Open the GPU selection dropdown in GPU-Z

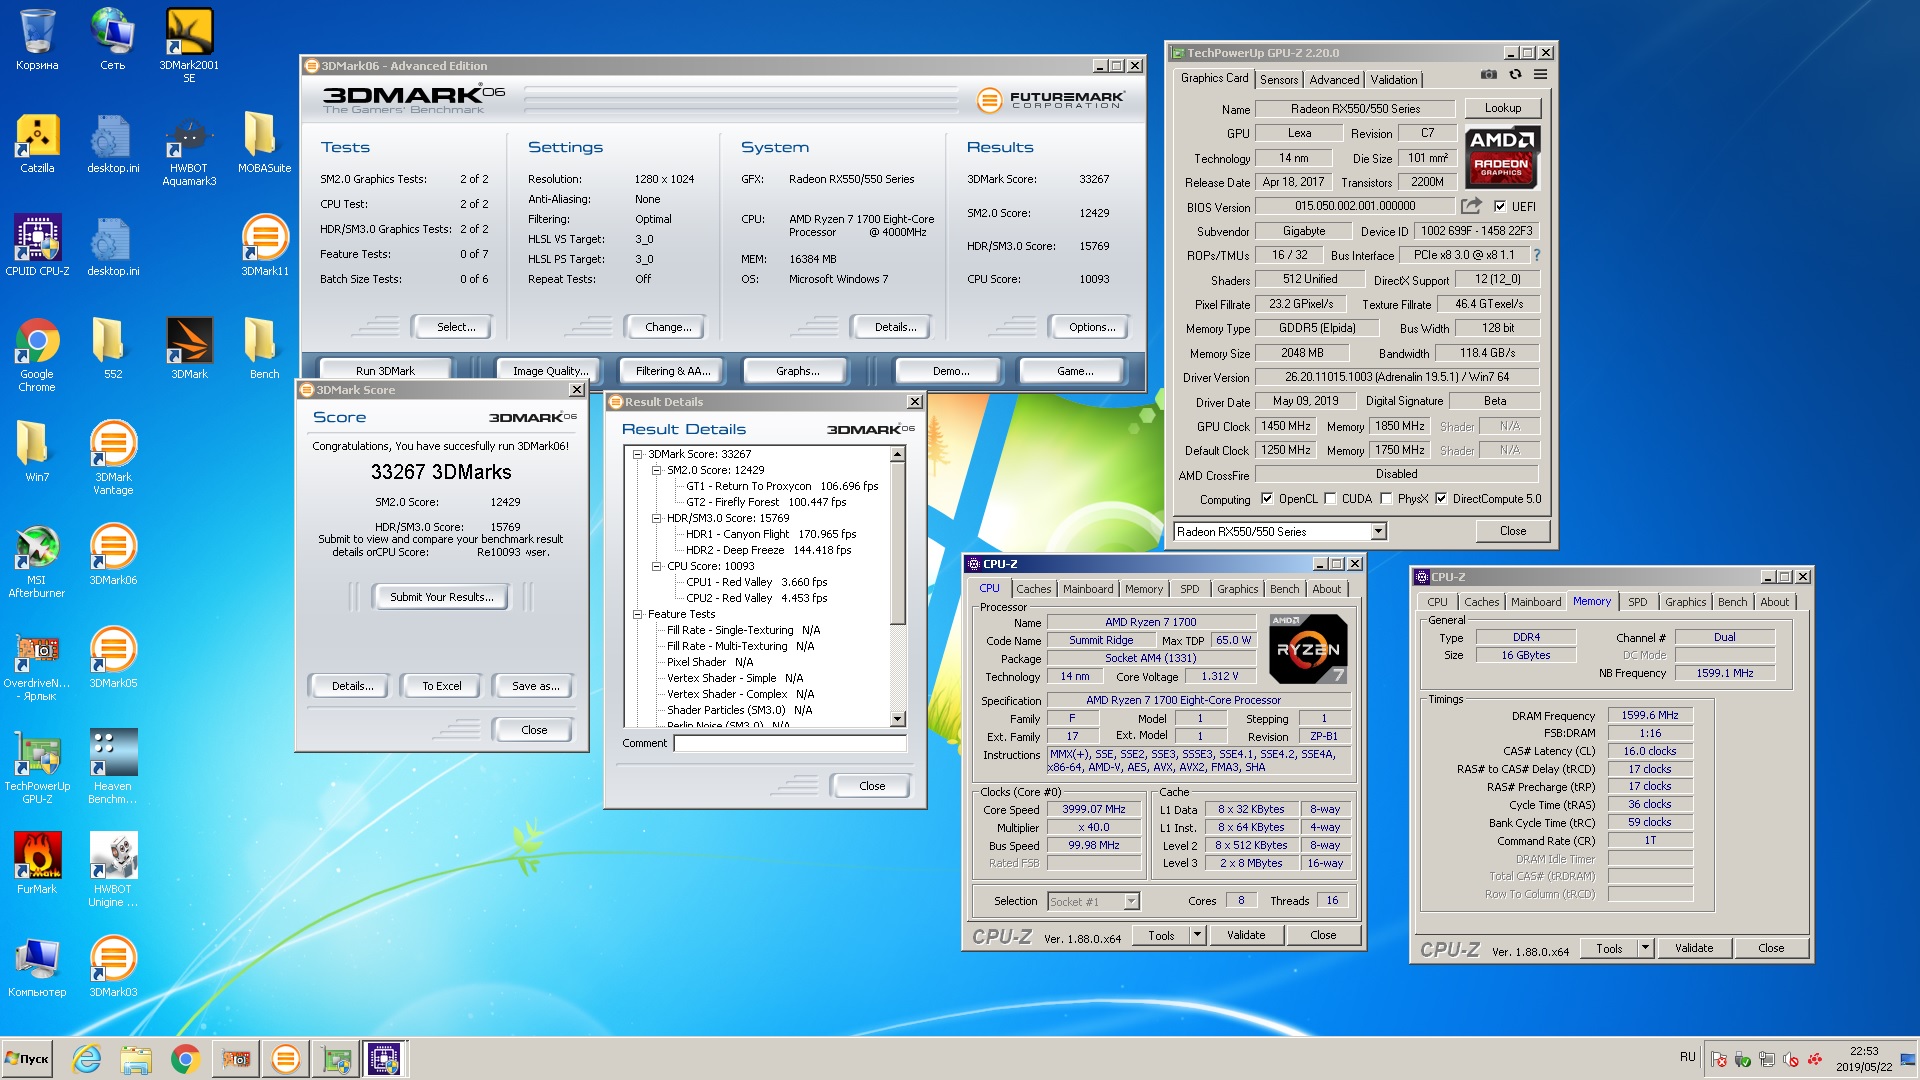click(1379, 532)
